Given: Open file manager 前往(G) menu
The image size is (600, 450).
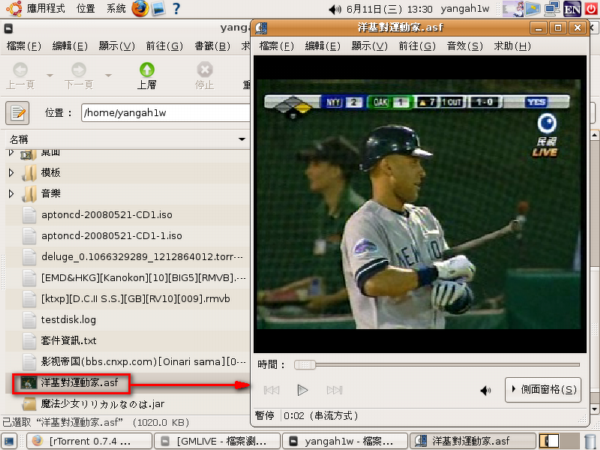Looking at the screenshot, I should tap(165, 46).
